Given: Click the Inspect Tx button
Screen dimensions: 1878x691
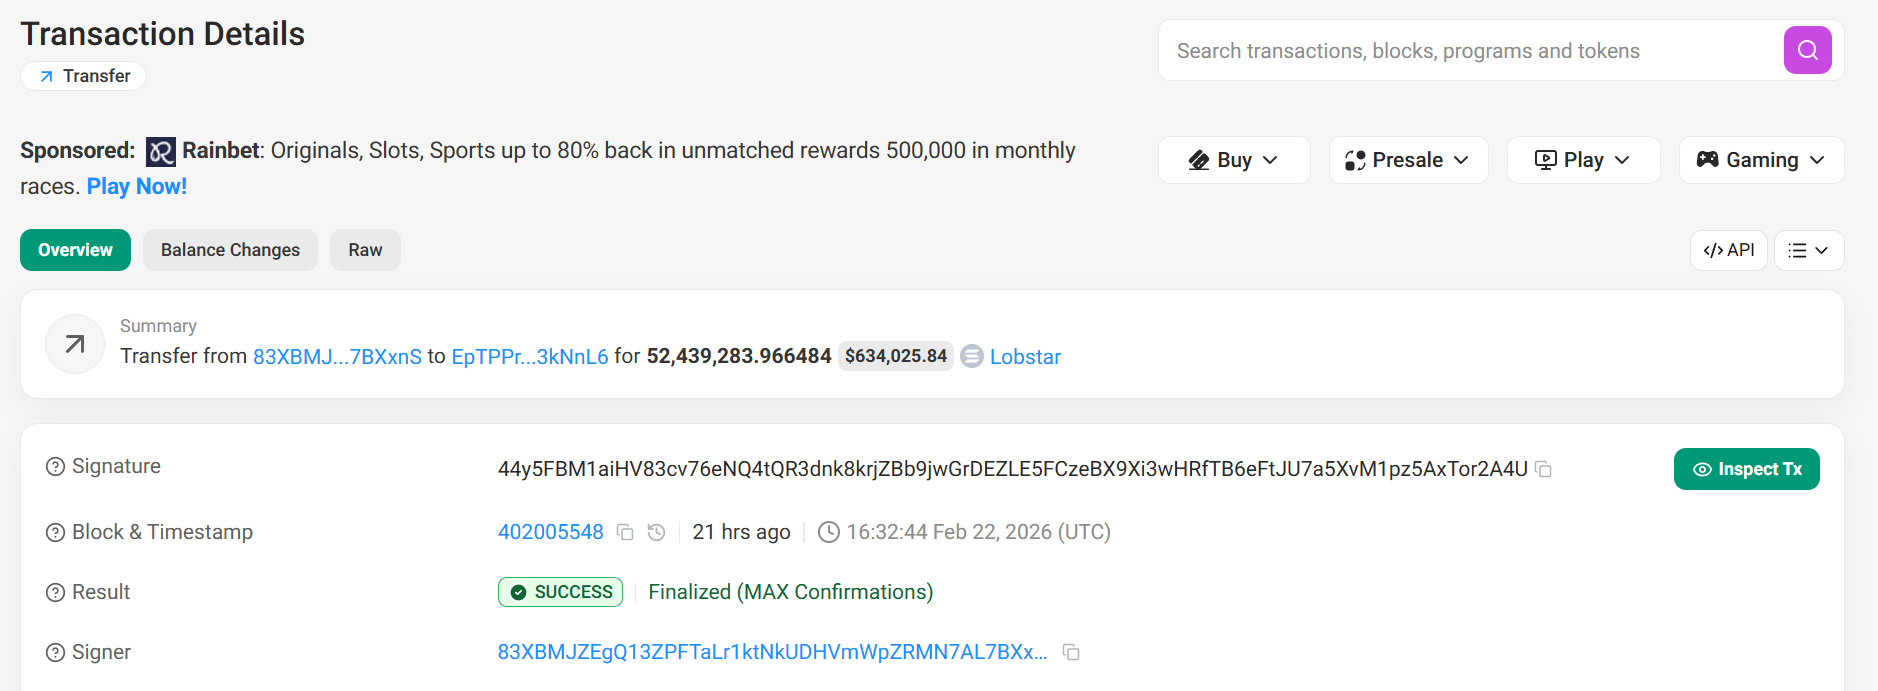Looking at the screenshot, I should coord(1746,469).
